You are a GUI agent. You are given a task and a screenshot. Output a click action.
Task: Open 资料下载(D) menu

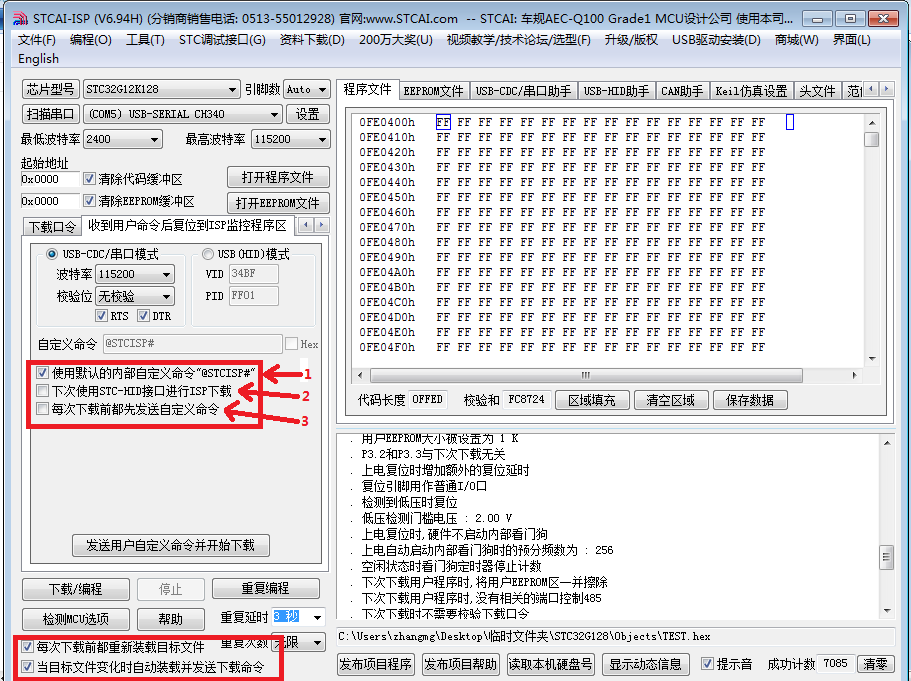click(x=312, y=40)
